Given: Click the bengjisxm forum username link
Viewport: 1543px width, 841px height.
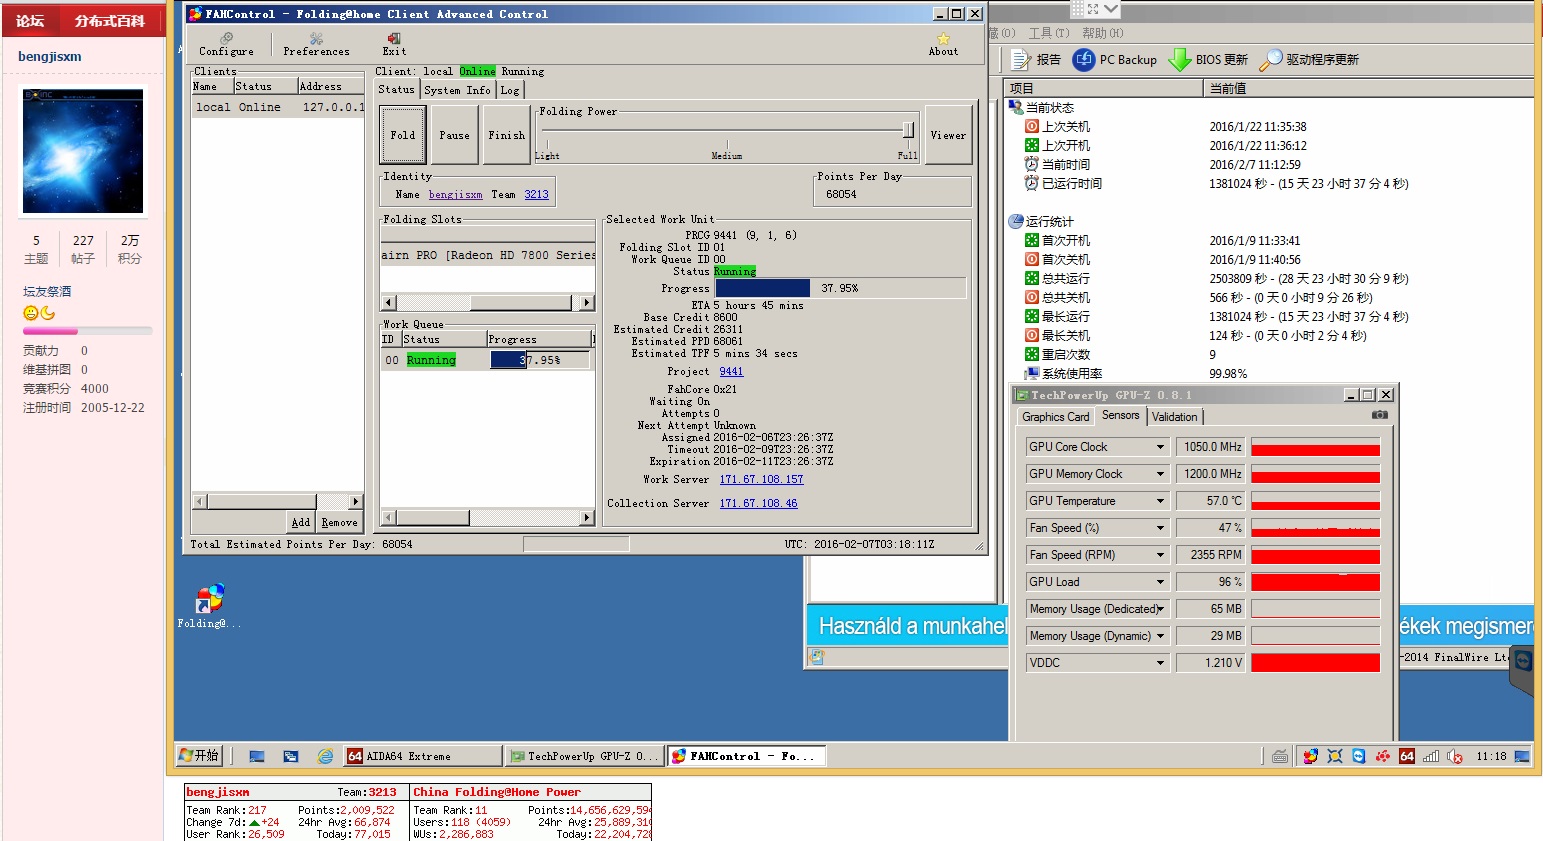Looking at the screenshot, I should coord(50,56).
